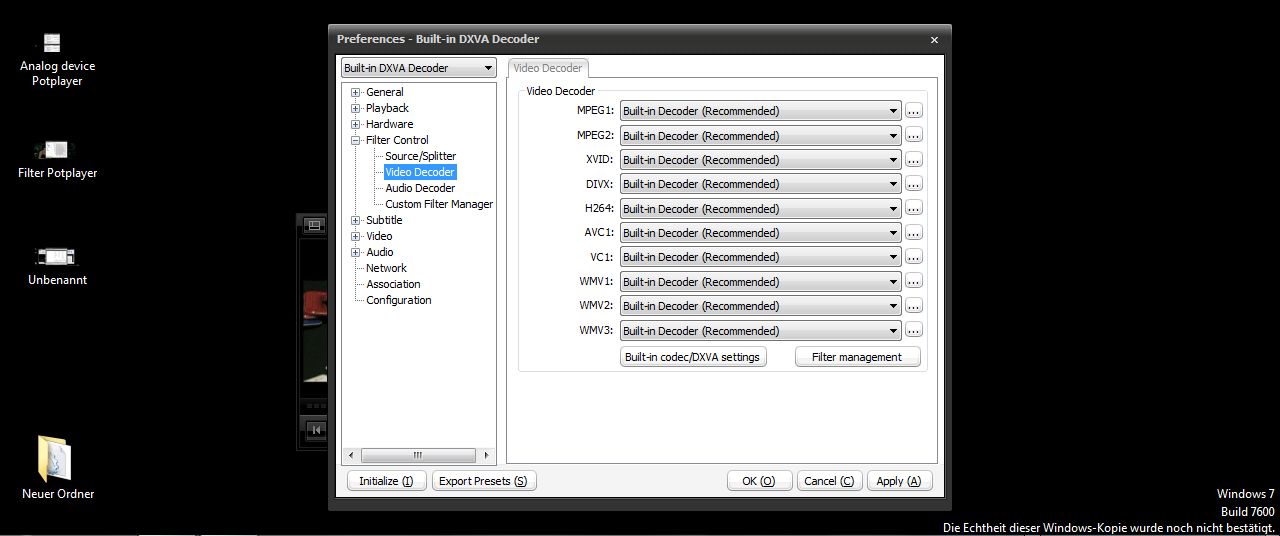Open the MPEG2 decoder dropdown
1280x536 pixels.
760,135
